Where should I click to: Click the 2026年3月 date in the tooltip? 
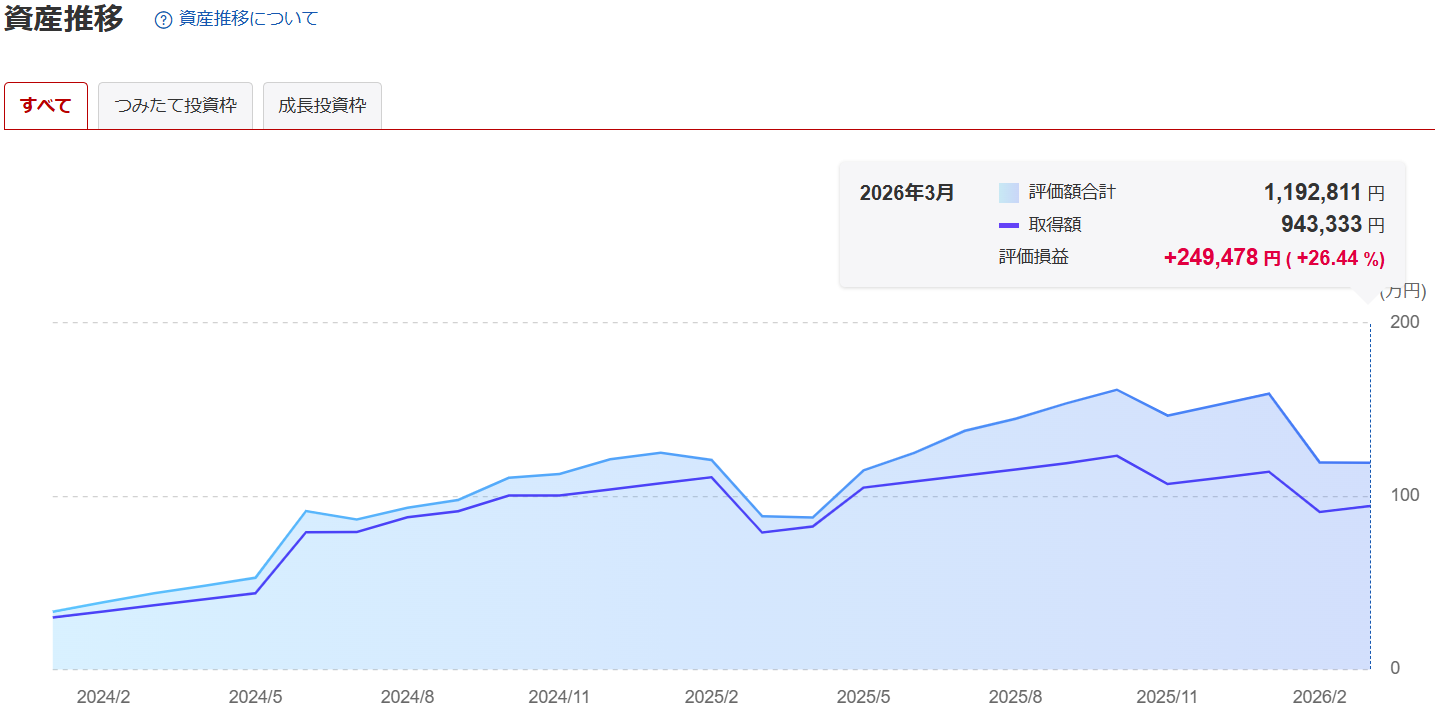906,192
